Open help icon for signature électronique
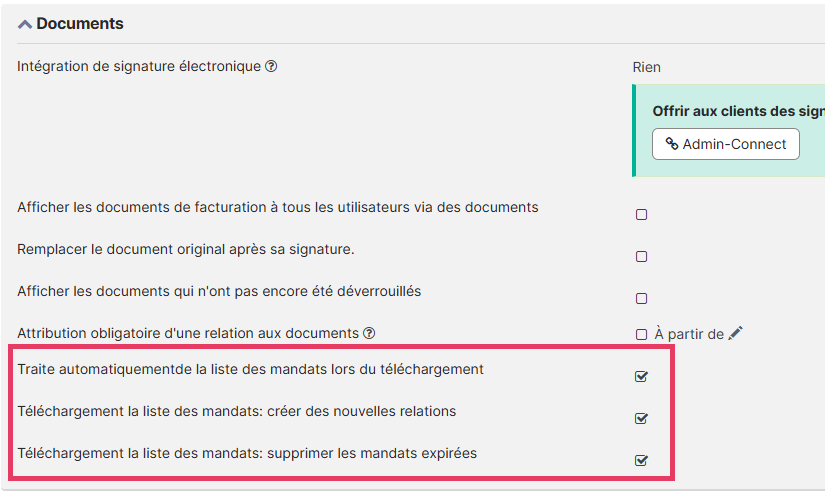 (271, 67)
